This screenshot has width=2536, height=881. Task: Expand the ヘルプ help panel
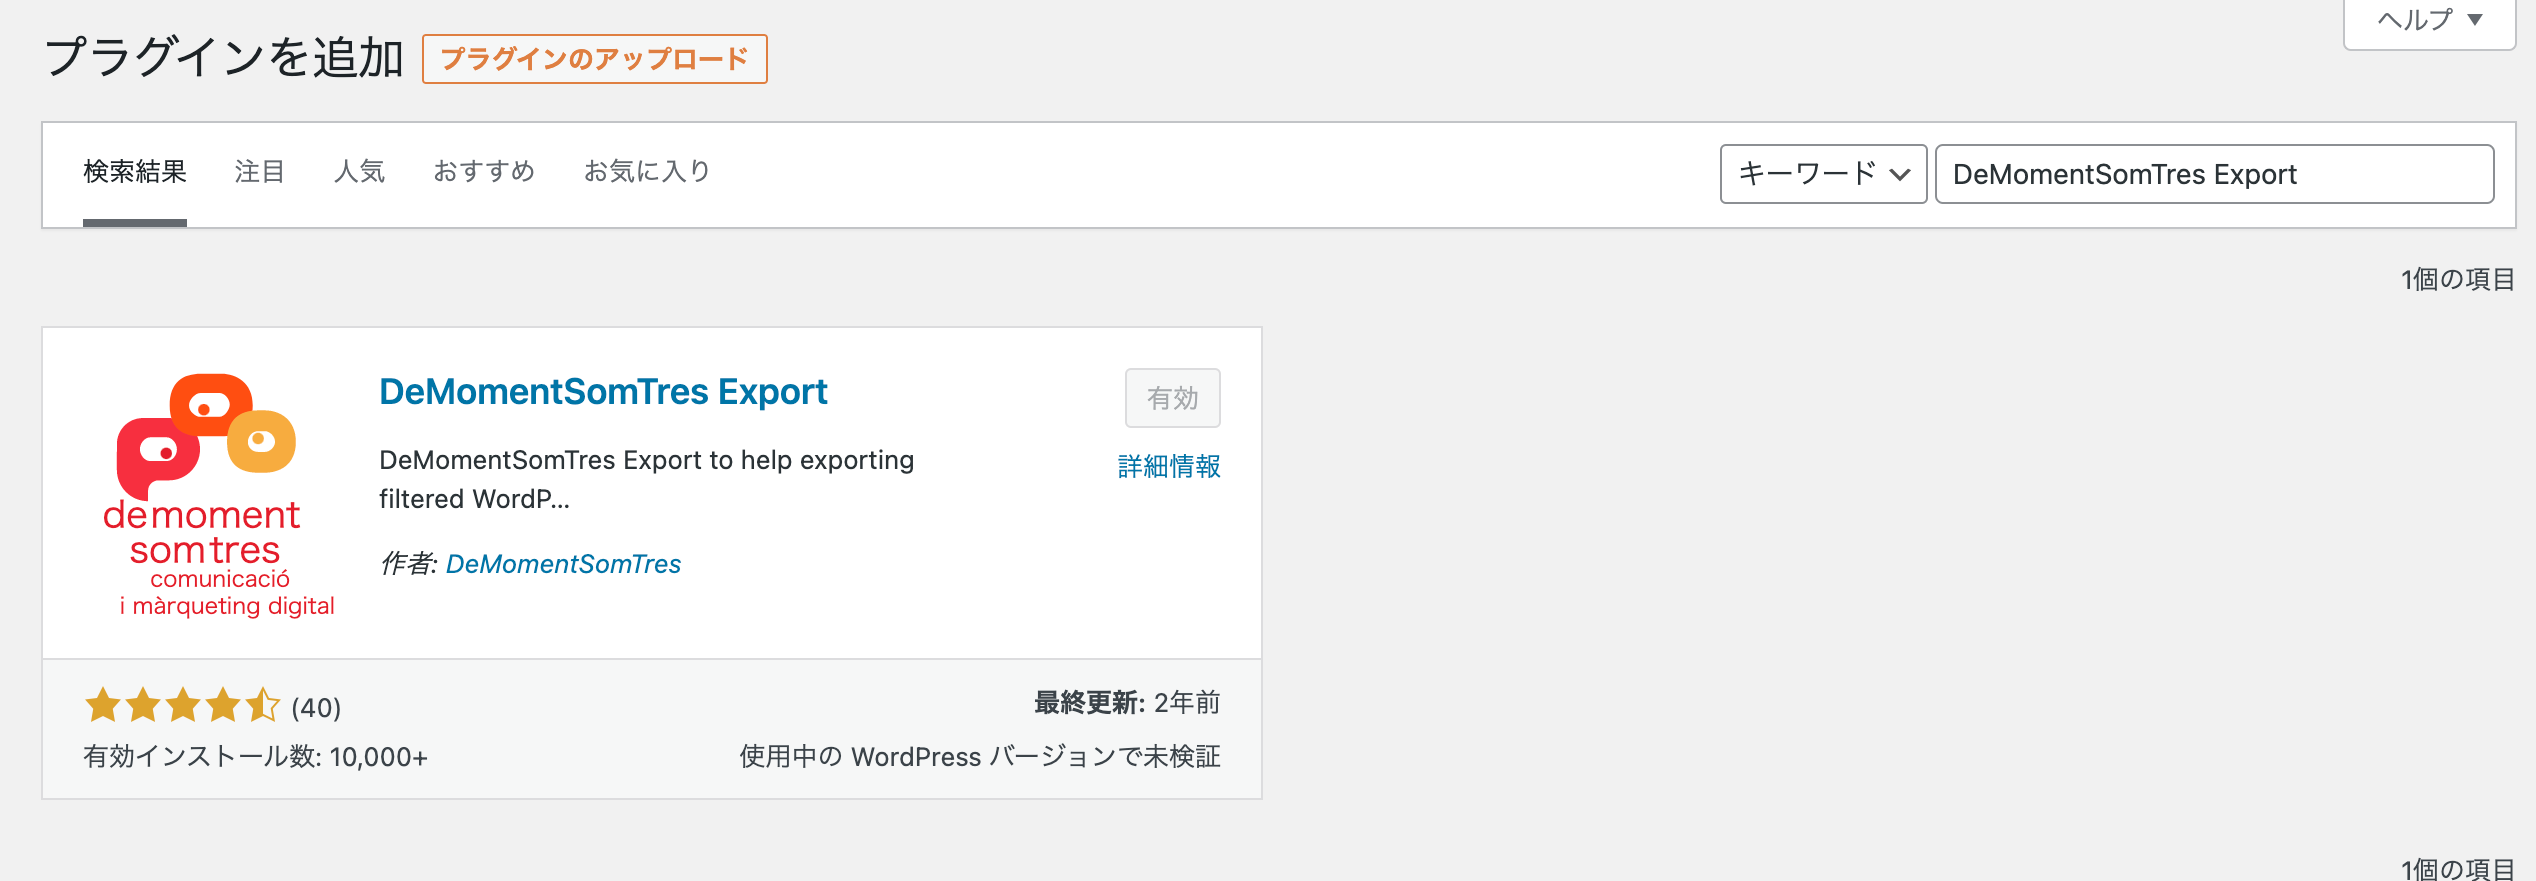coord(2429,21)
